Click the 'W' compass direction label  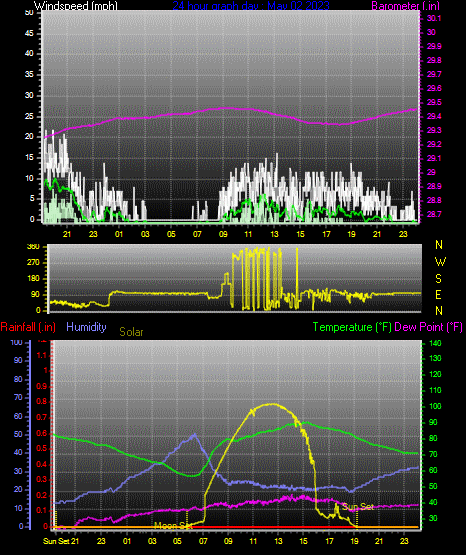[440, 262]
